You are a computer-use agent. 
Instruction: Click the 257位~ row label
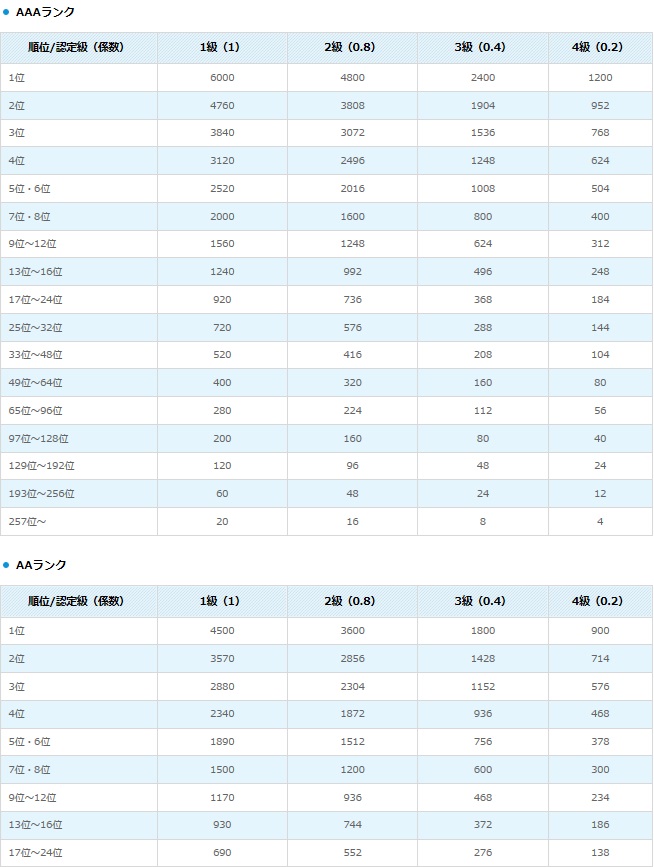pyautogui.click(x=27, y=522)
